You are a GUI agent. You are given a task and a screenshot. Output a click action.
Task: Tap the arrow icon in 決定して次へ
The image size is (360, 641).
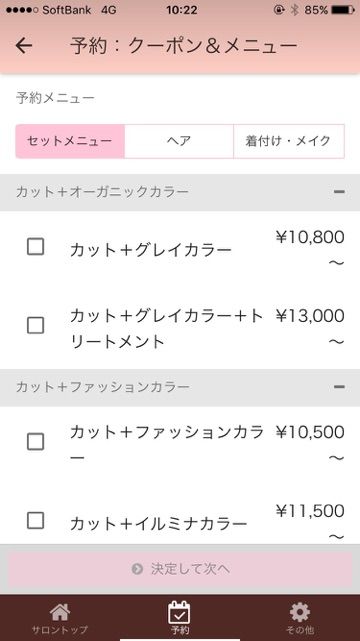pos(137,569)
